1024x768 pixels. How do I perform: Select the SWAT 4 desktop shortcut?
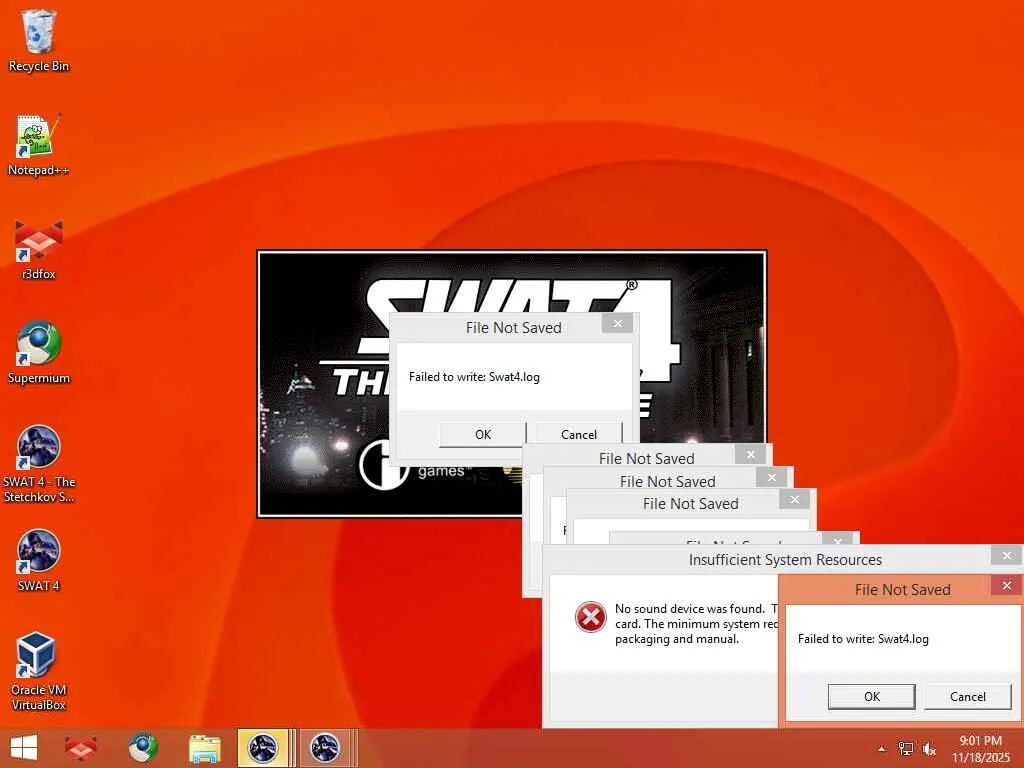point(39,560)
